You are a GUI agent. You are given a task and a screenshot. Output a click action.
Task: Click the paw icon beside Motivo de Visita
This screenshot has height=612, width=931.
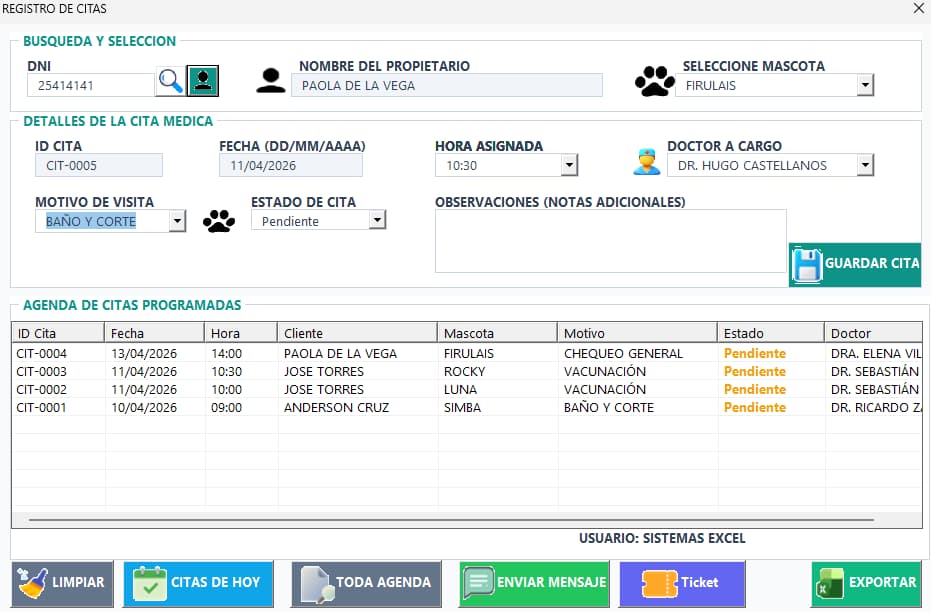click(218, 221)
